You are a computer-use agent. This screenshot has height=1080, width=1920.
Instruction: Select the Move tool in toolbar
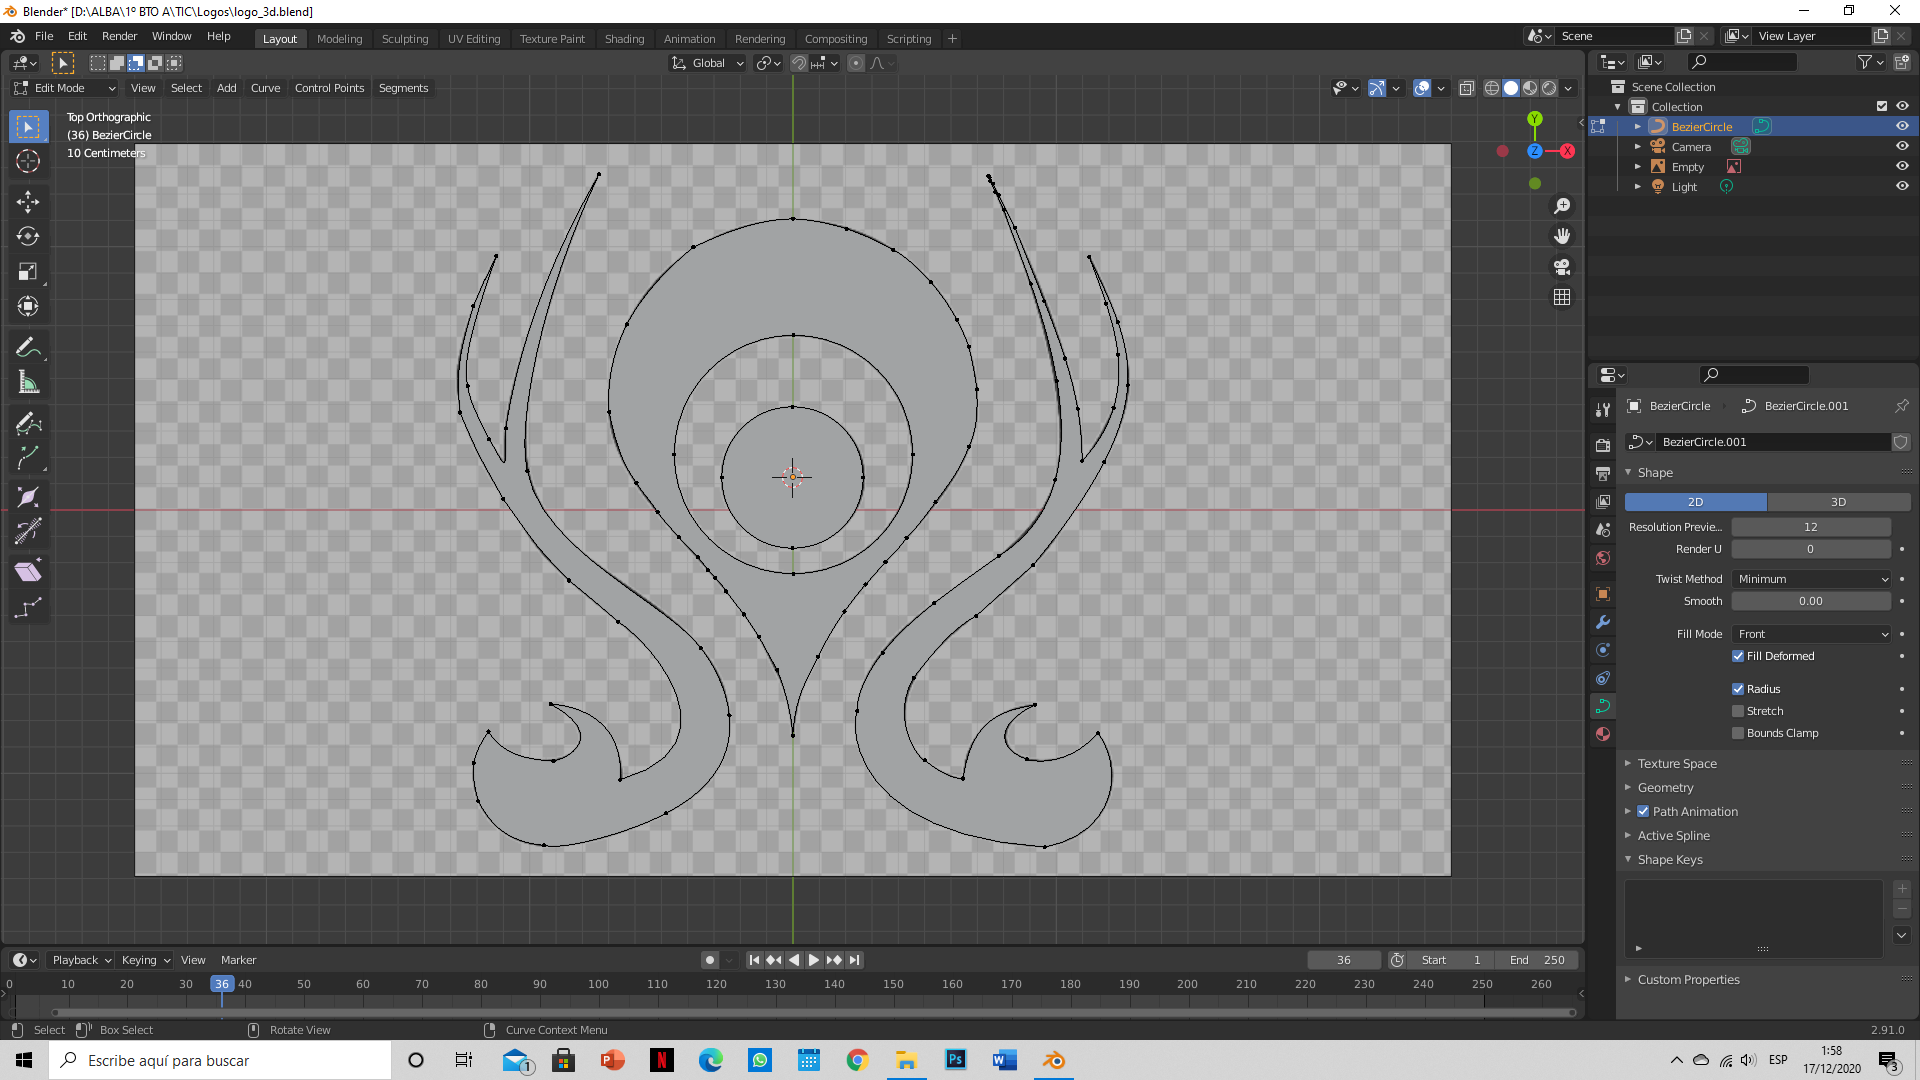28,202
